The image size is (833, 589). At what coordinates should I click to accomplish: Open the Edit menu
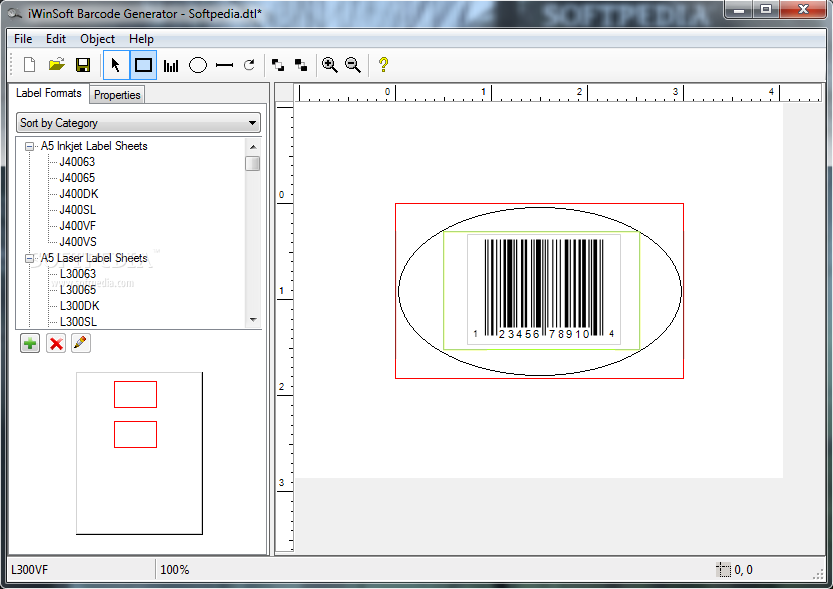(56, 39)
